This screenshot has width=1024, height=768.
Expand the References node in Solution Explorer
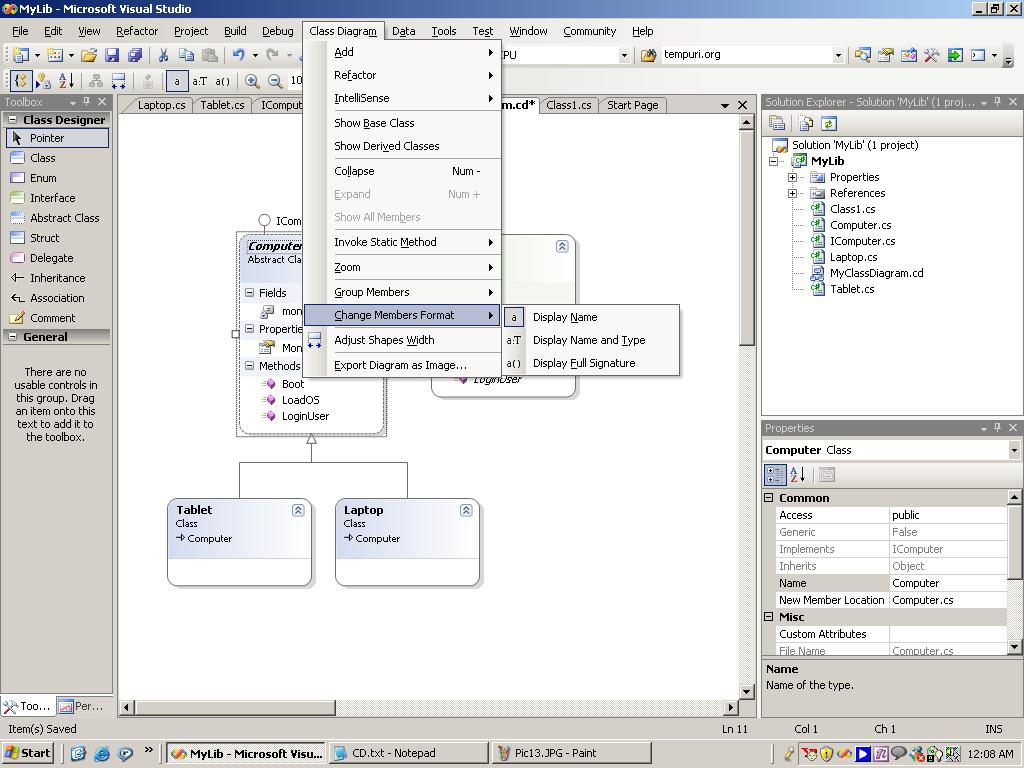(792, 193)
